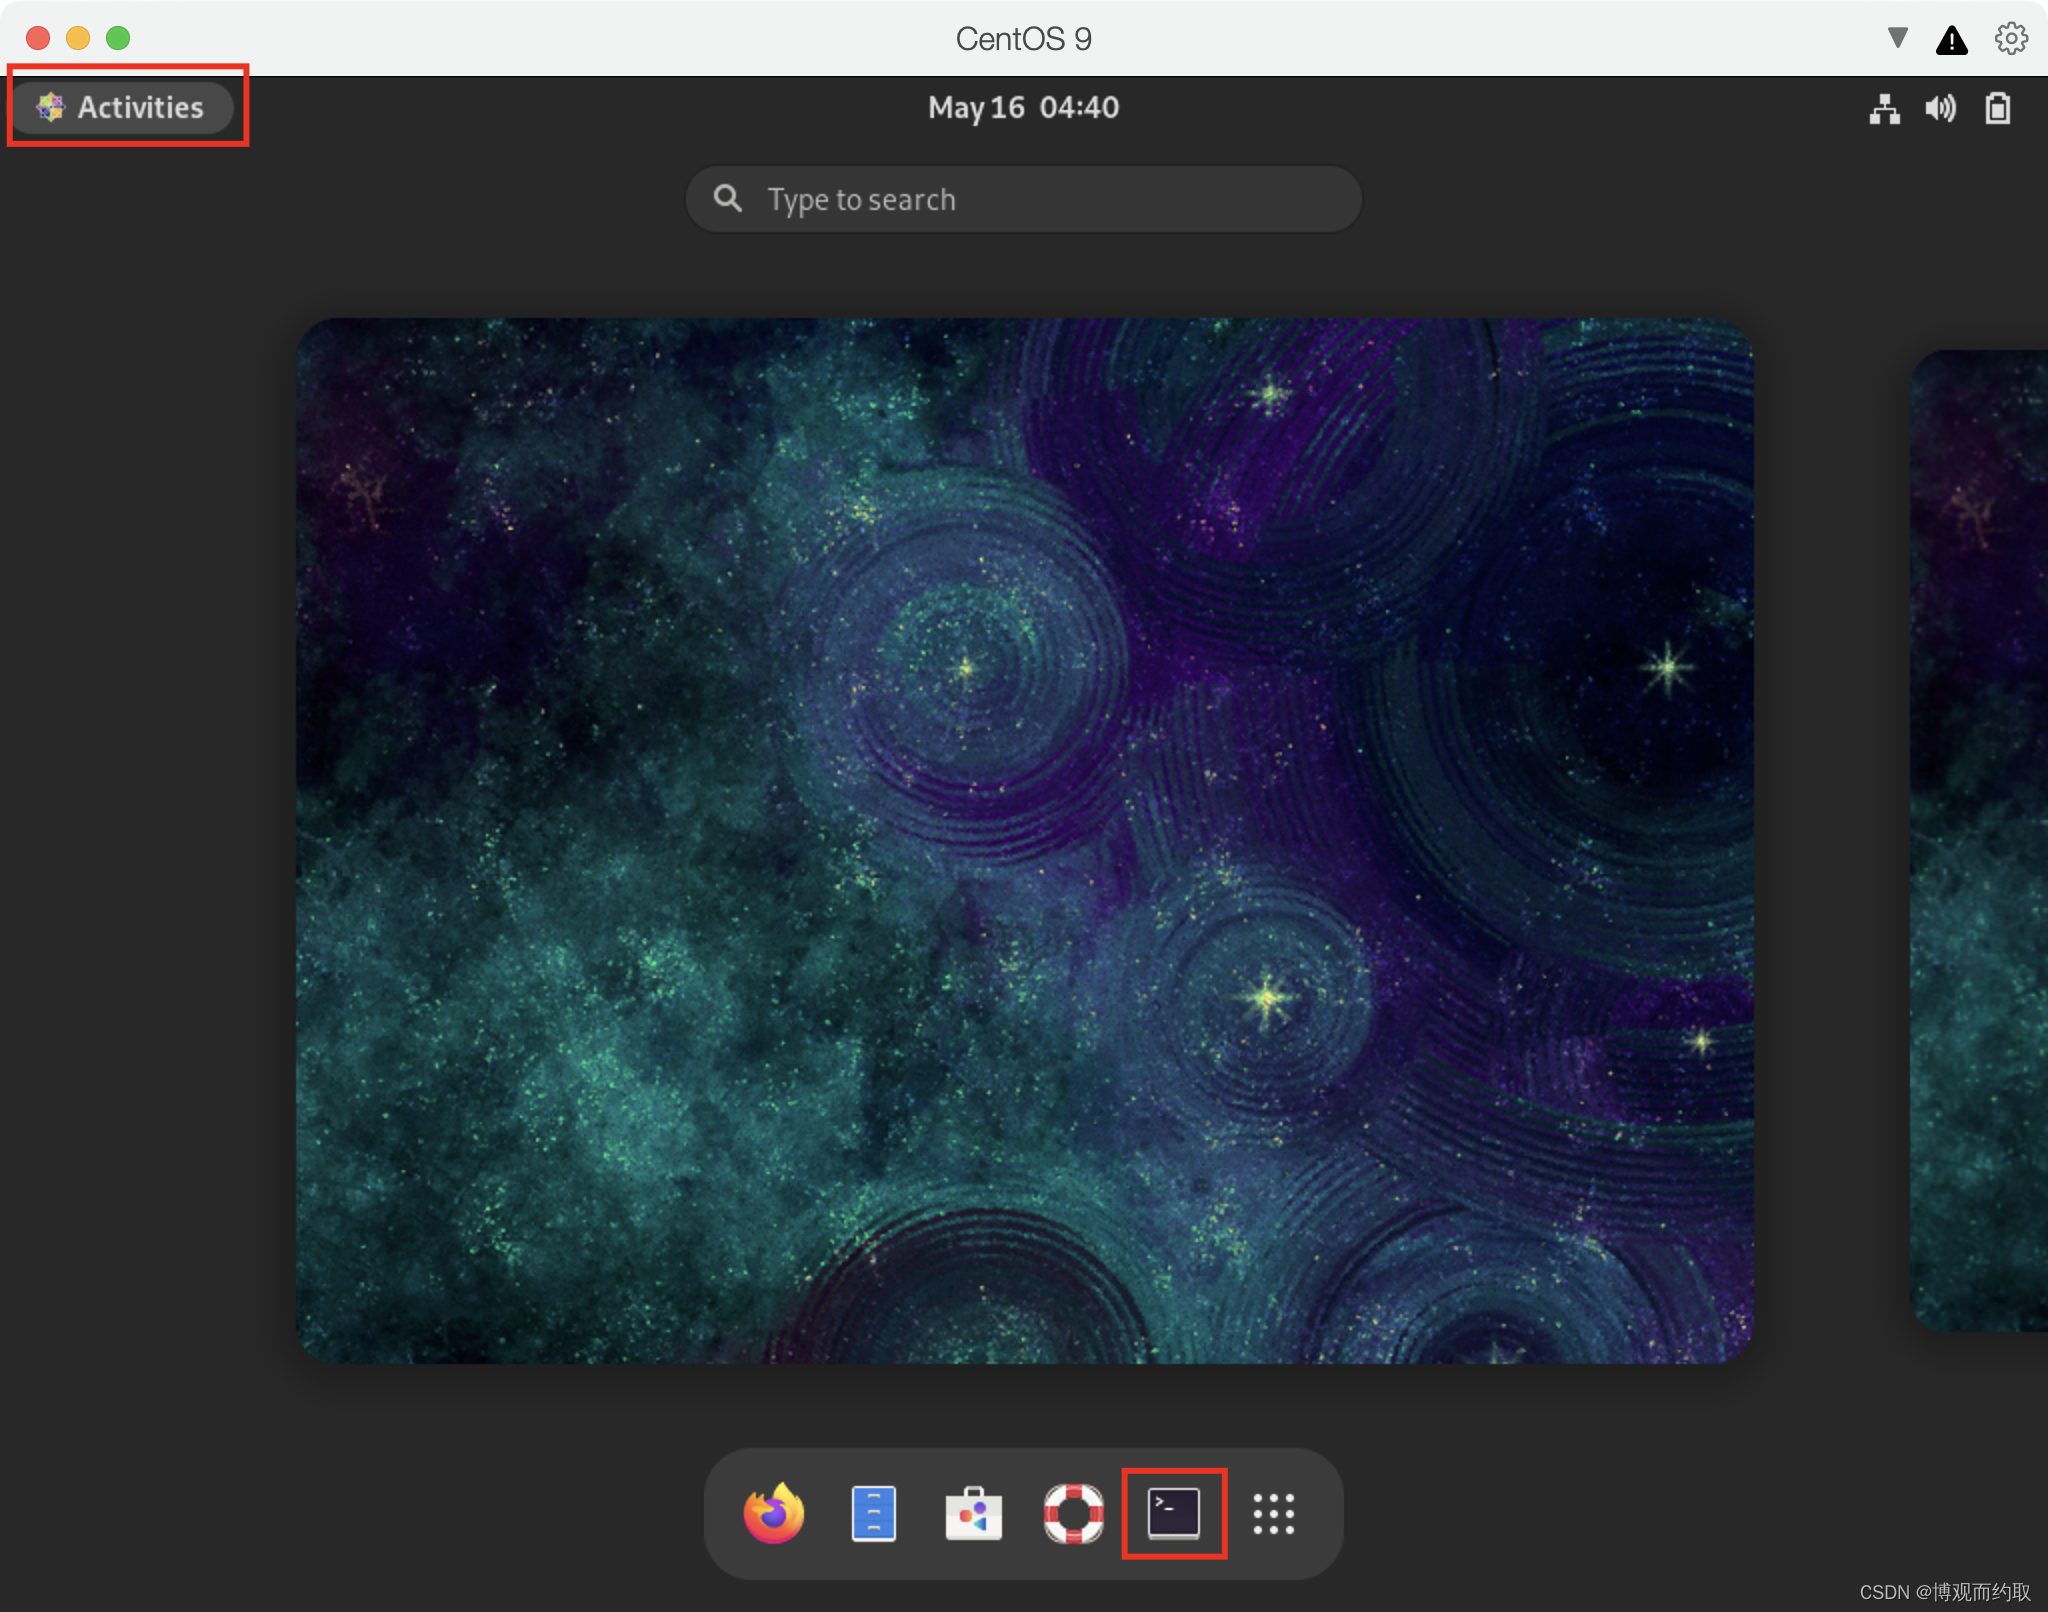Maximize the CentOS 9 VM window
The image size is (2048, 1612).
click(x=118, y=38)
